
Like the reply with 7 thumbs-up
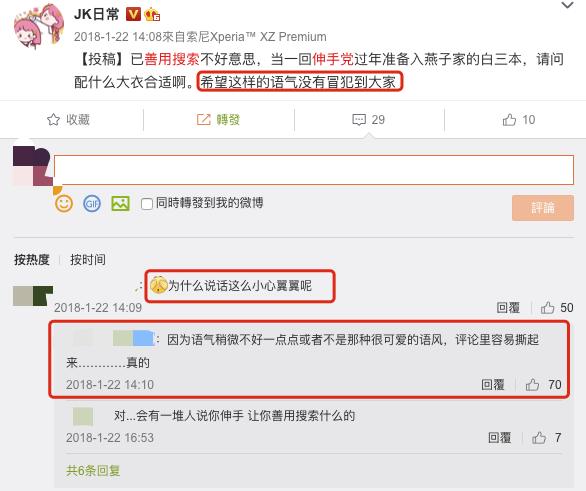539,438
